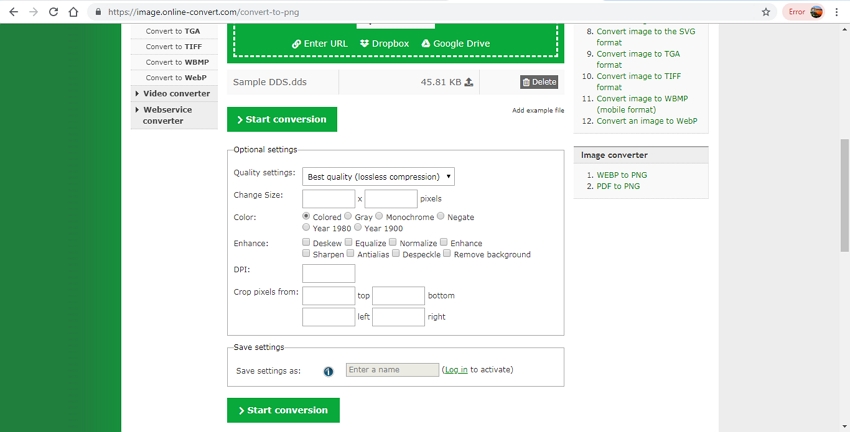Viewport: 850px width, 432px height.
Task: Click the top Start conversion button
Action: click(282, 120)
